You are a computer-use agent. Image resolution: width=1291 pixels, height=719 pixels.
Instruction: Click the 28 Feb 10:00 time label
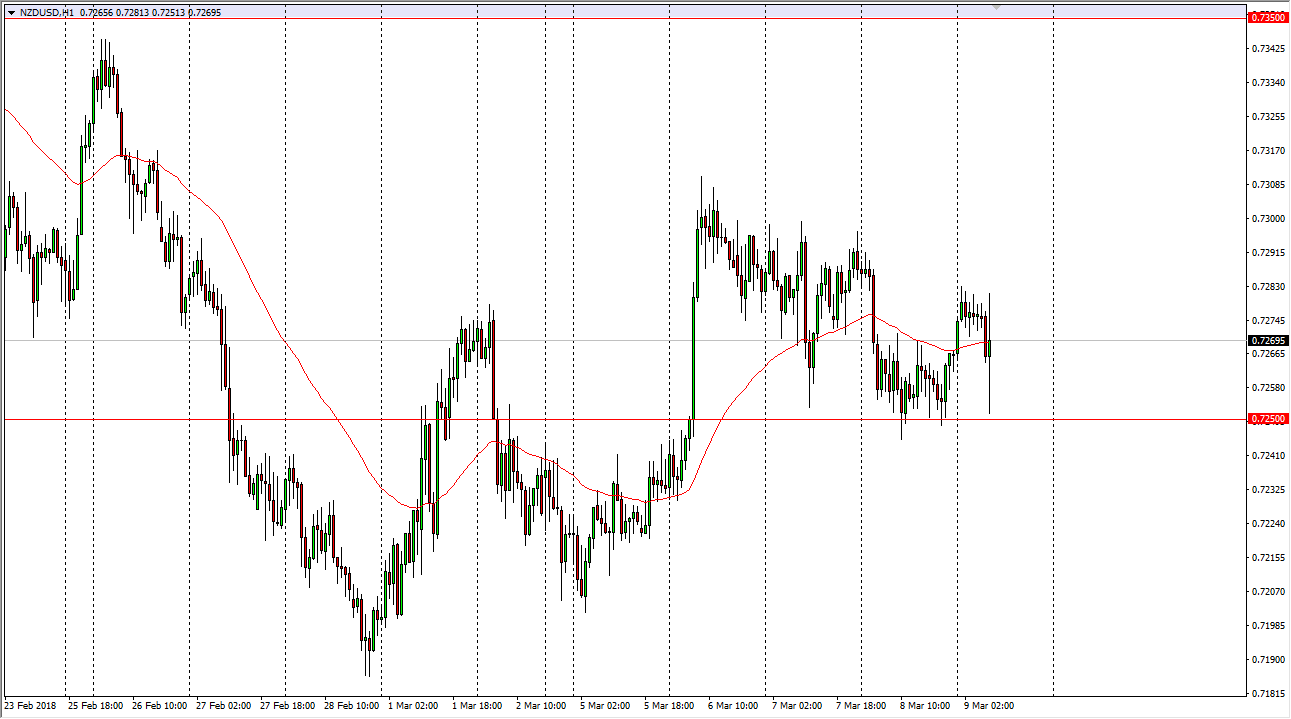click(x=352, y=706)
